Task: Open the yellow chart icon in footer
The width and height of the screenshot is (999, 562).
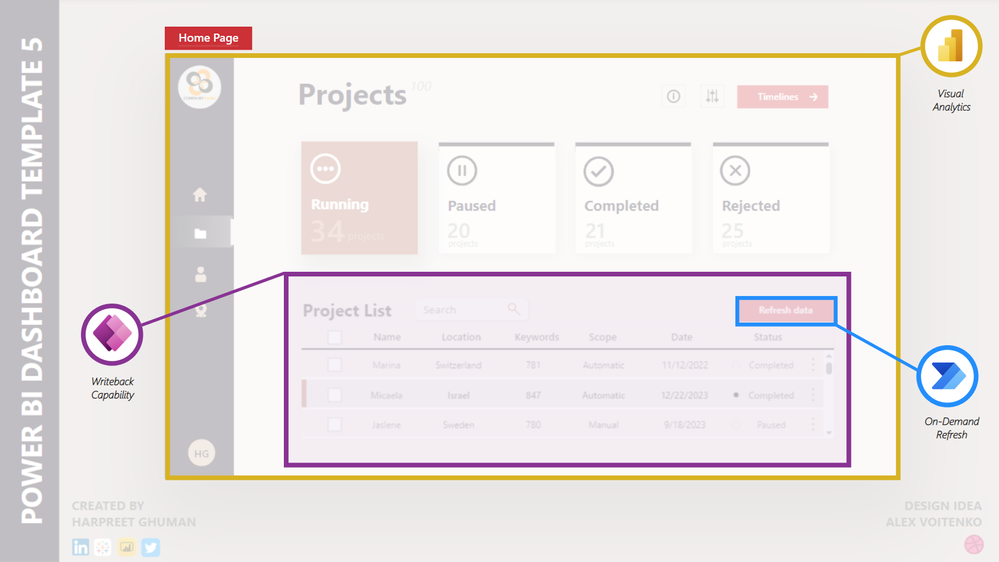Action: [127, 547]
